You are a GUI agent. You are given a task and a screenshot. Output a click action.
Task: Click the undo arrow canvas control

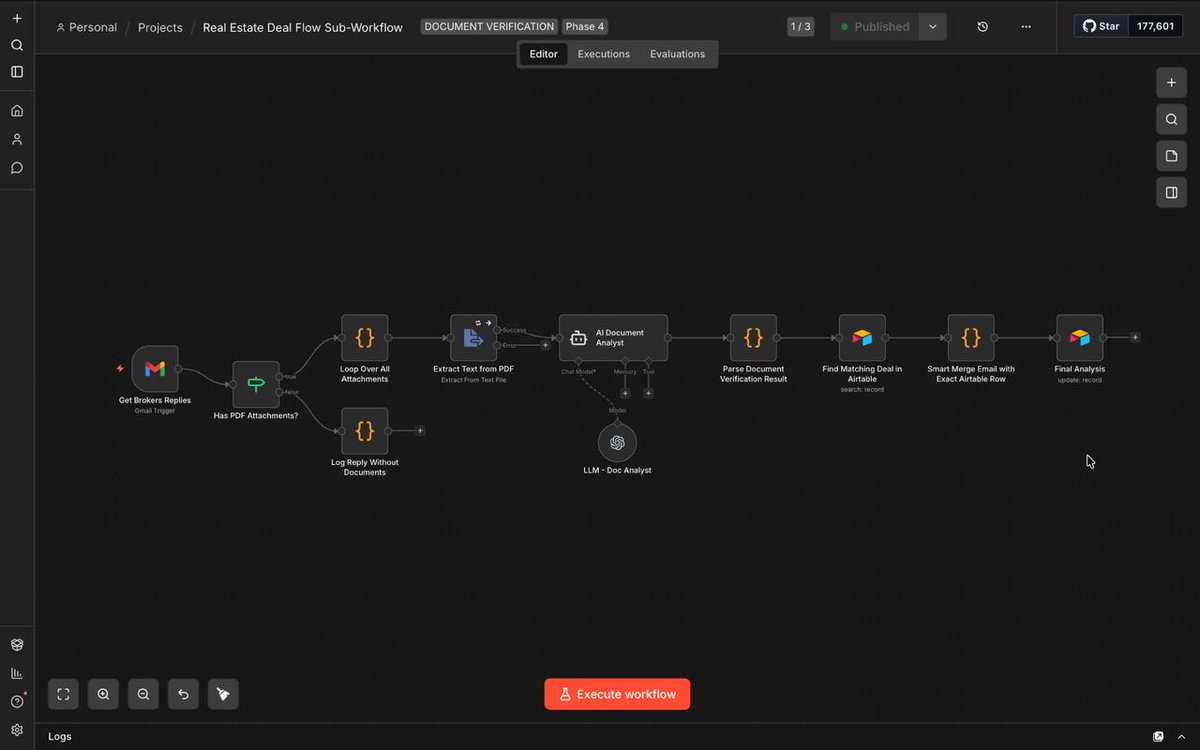pos(183,694)
